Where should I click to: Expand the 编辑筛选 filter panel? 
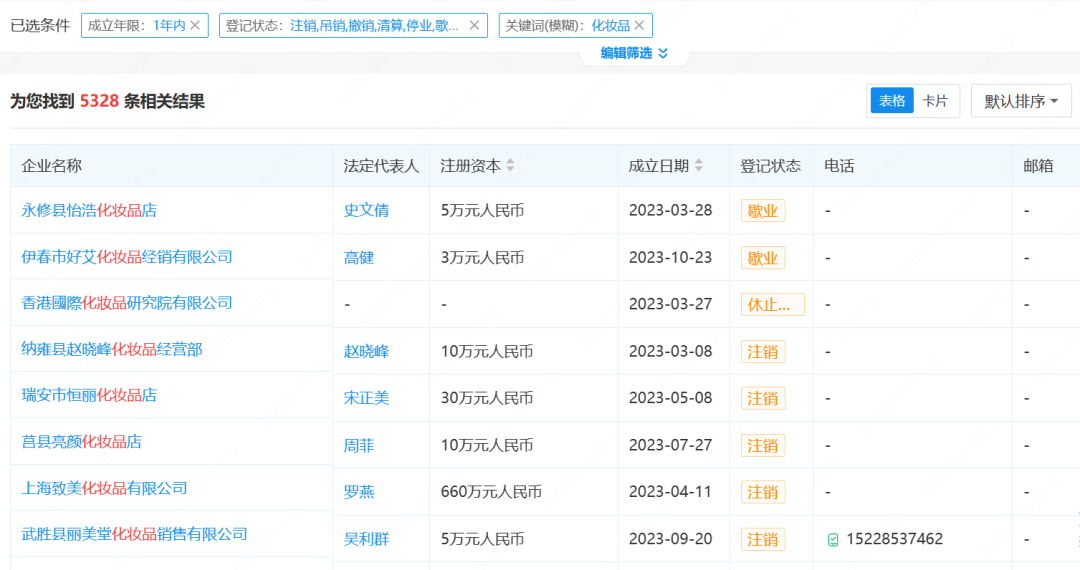(x=634, y=53)
